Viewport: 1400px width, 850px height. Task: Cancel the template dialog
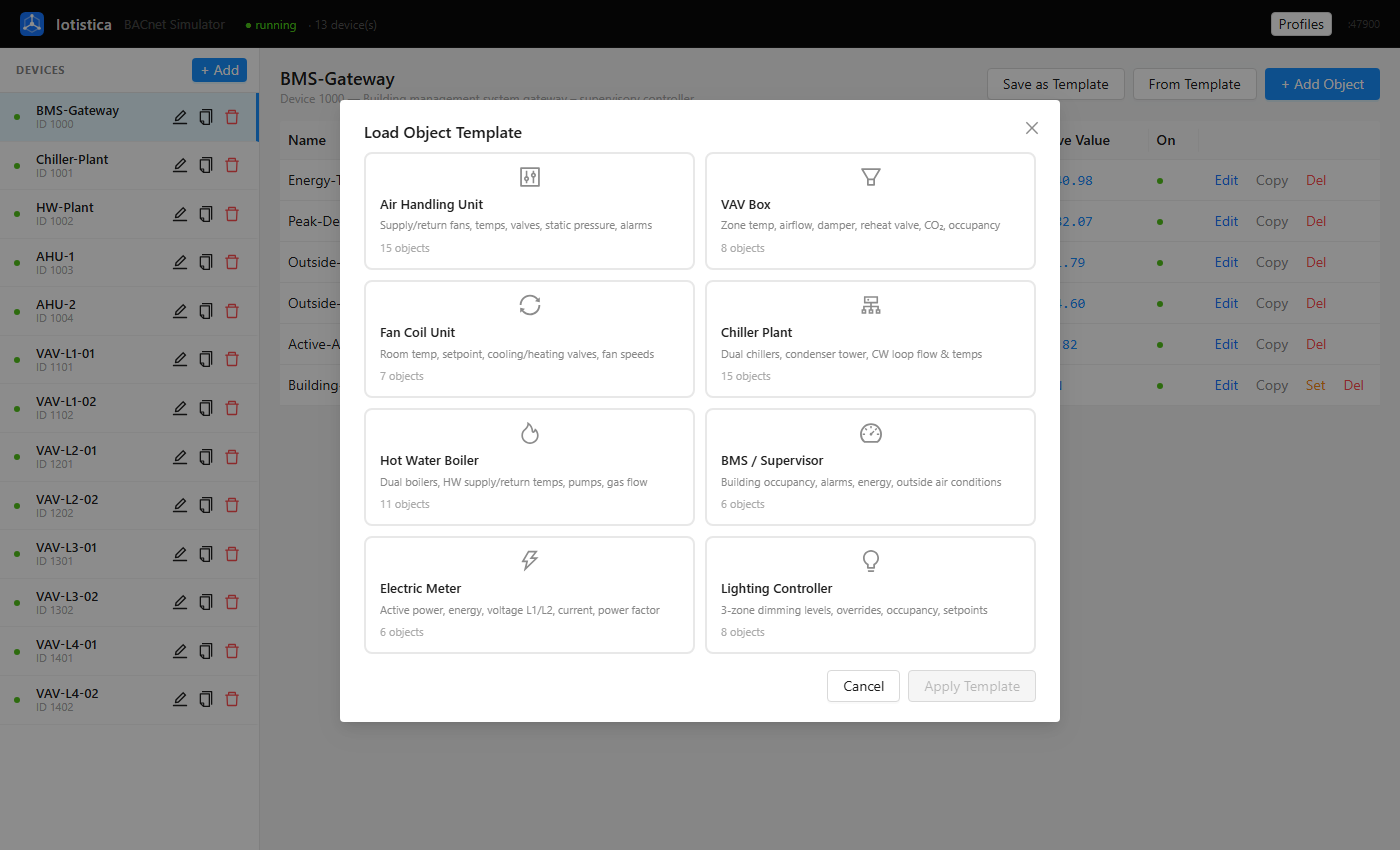863,686
